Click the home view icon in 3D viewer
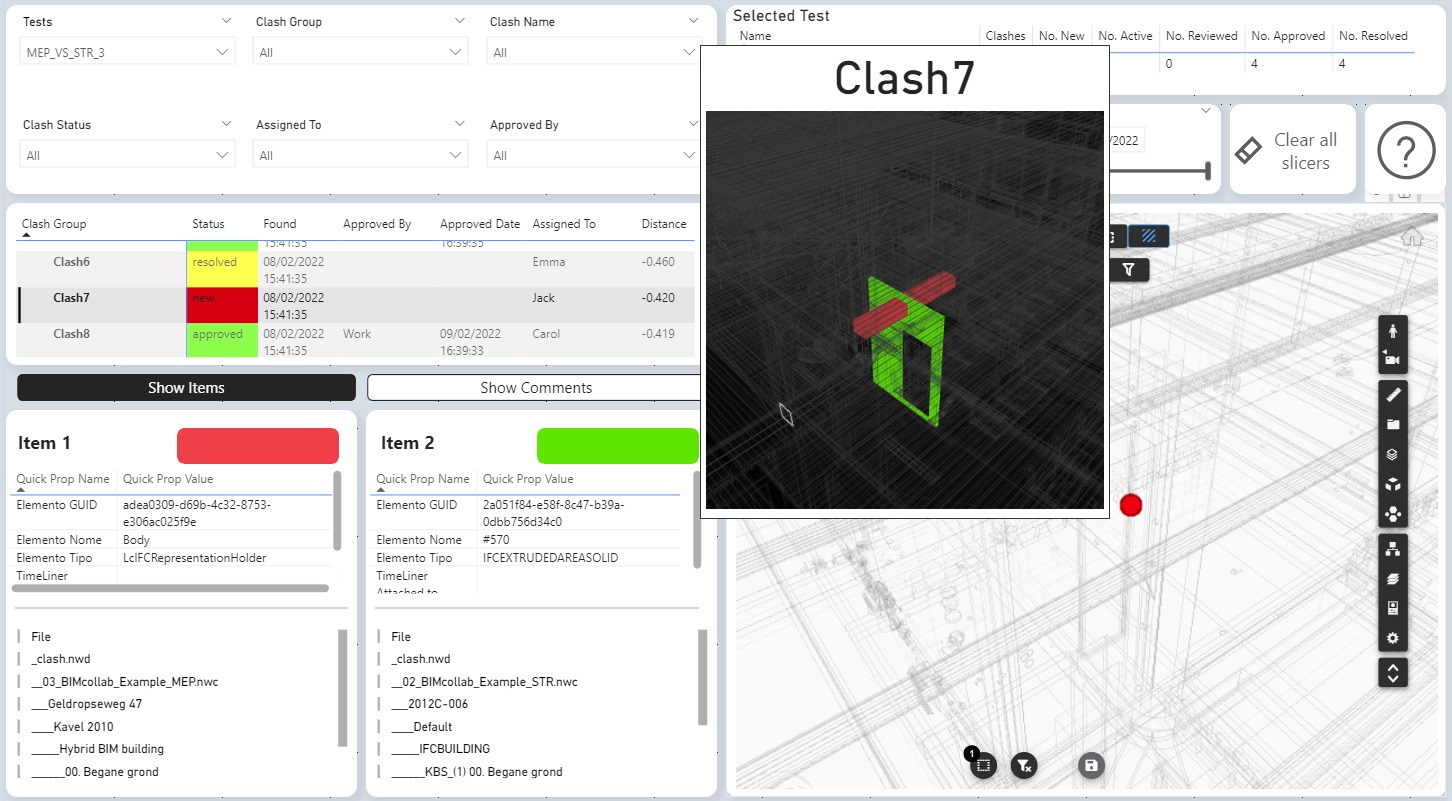 [1411, 238]
